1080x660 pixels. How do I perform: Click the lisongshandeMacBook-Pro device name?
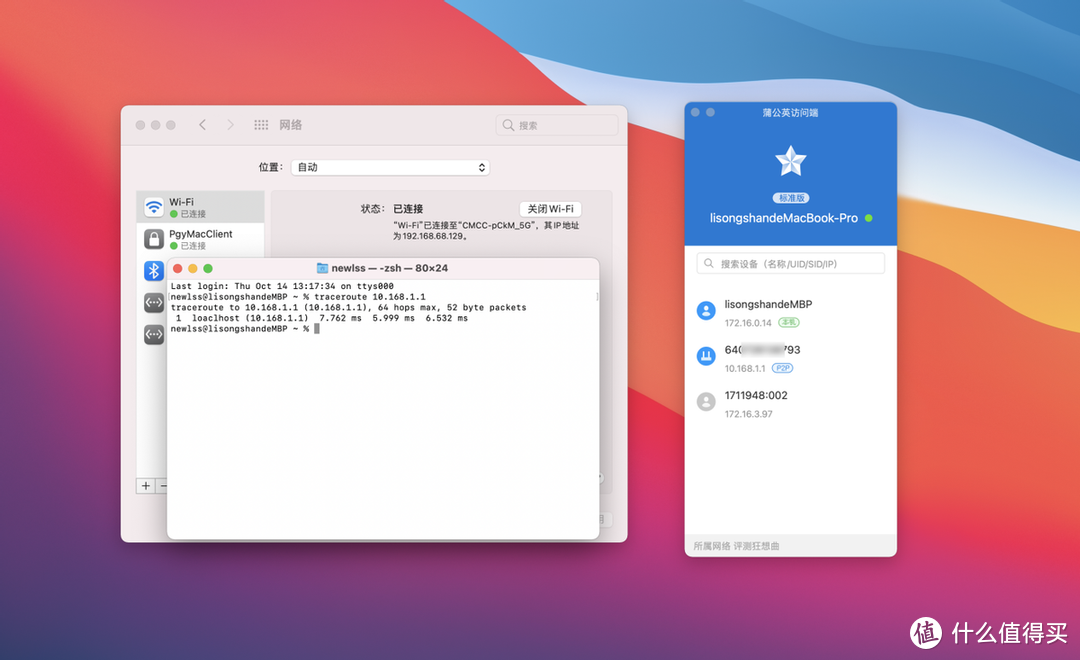[x=784, y=218]
